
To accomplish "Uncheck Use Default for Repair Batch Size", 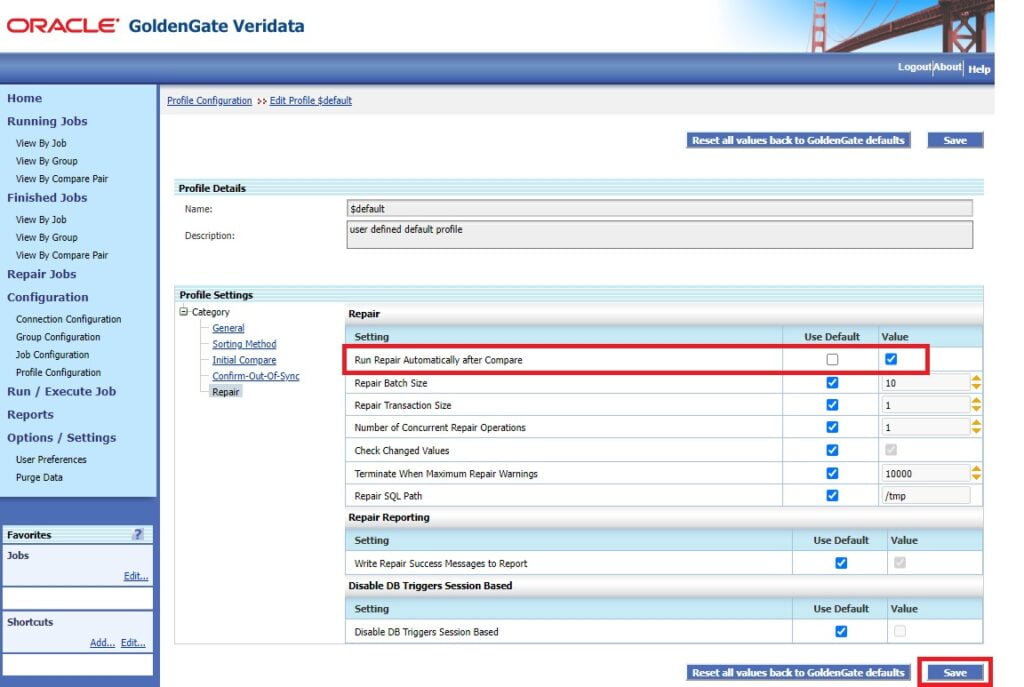I will click(832, 381).
